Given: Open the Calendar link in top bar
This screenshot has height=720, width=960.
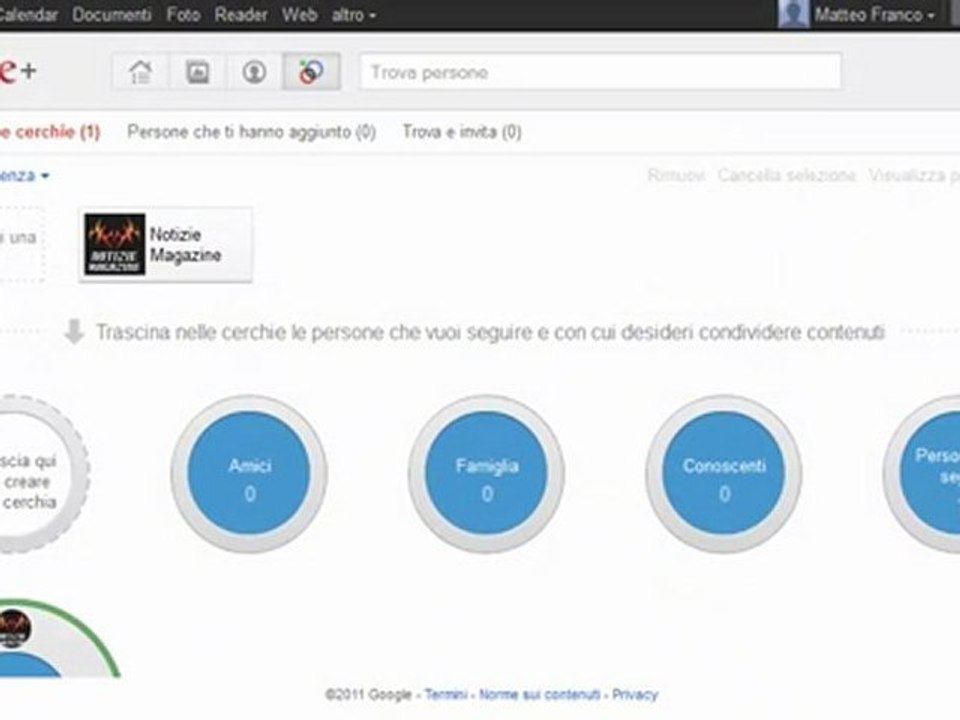Looking at the screenshot, I should pos(28,14).
